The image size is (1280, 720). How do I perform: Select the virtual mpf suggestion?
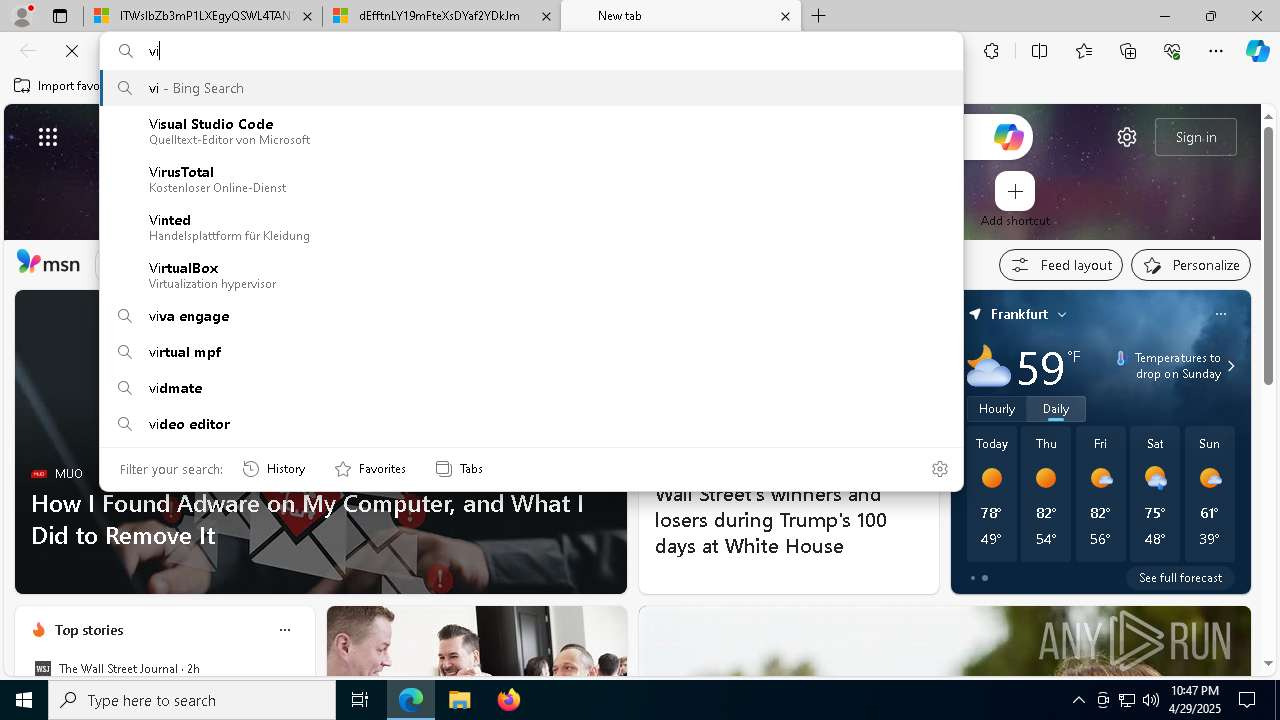pos(531,352)
